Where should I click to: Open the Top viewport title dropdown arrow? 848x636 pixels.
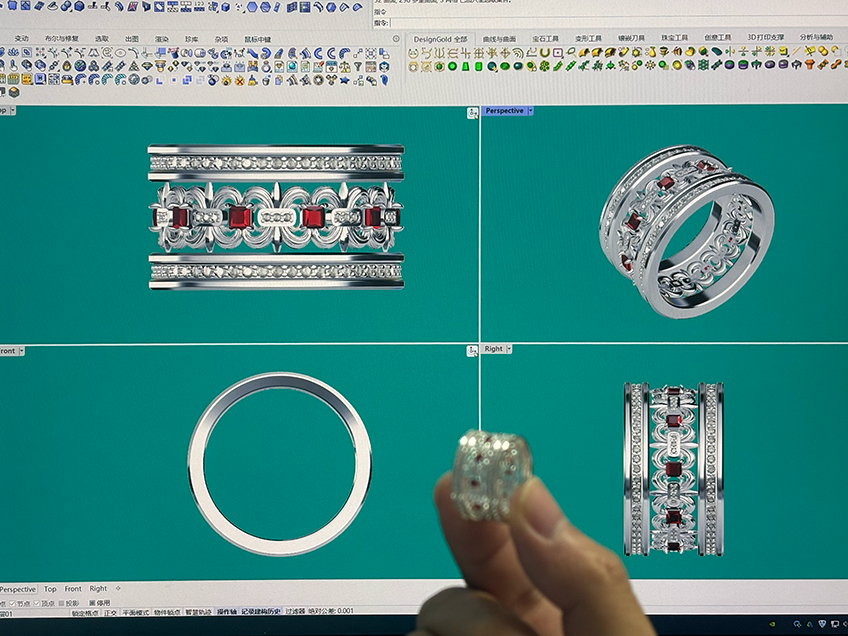pyautogui.click(x=12, y=110)
